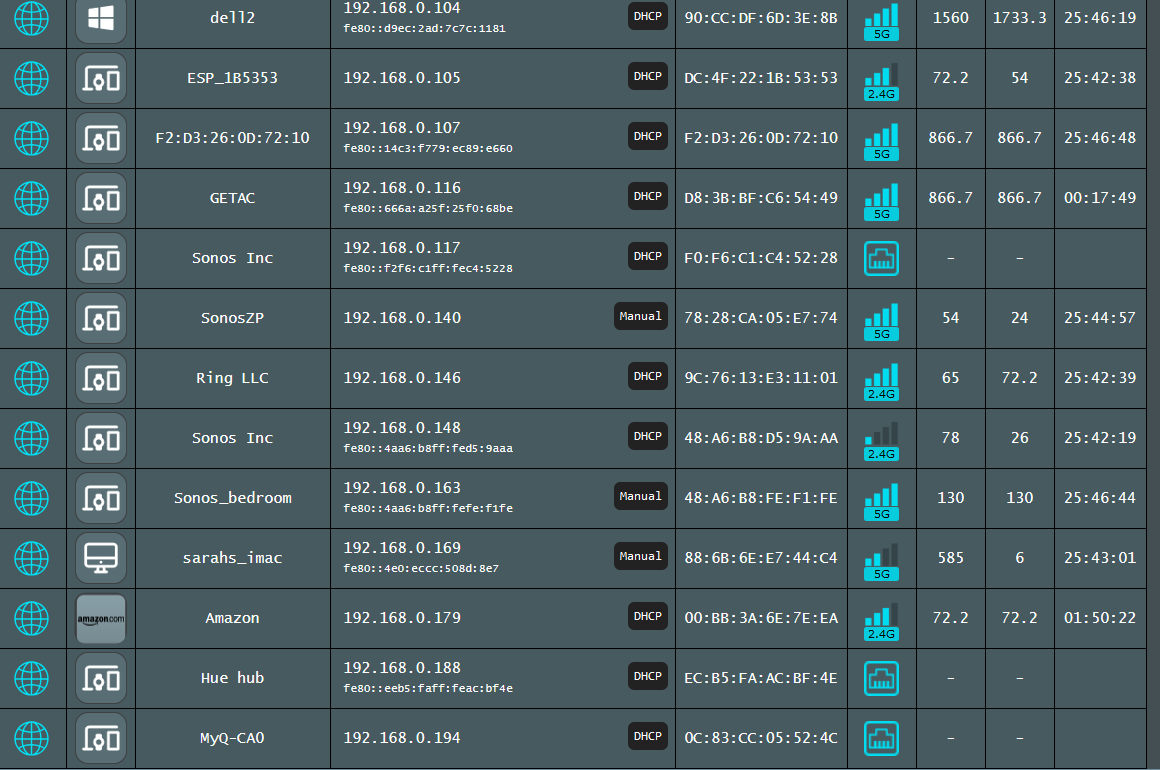Click the Manual badge on sarahs_imac row
The image size is (1160, 770).
tap(641, 556)
